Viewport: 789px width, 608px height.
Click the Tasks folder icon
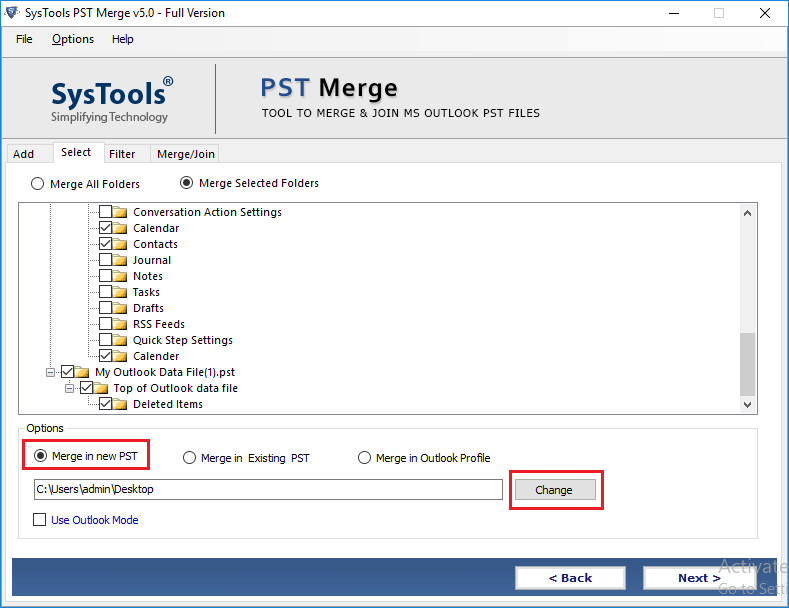click(x=120, y=292)
